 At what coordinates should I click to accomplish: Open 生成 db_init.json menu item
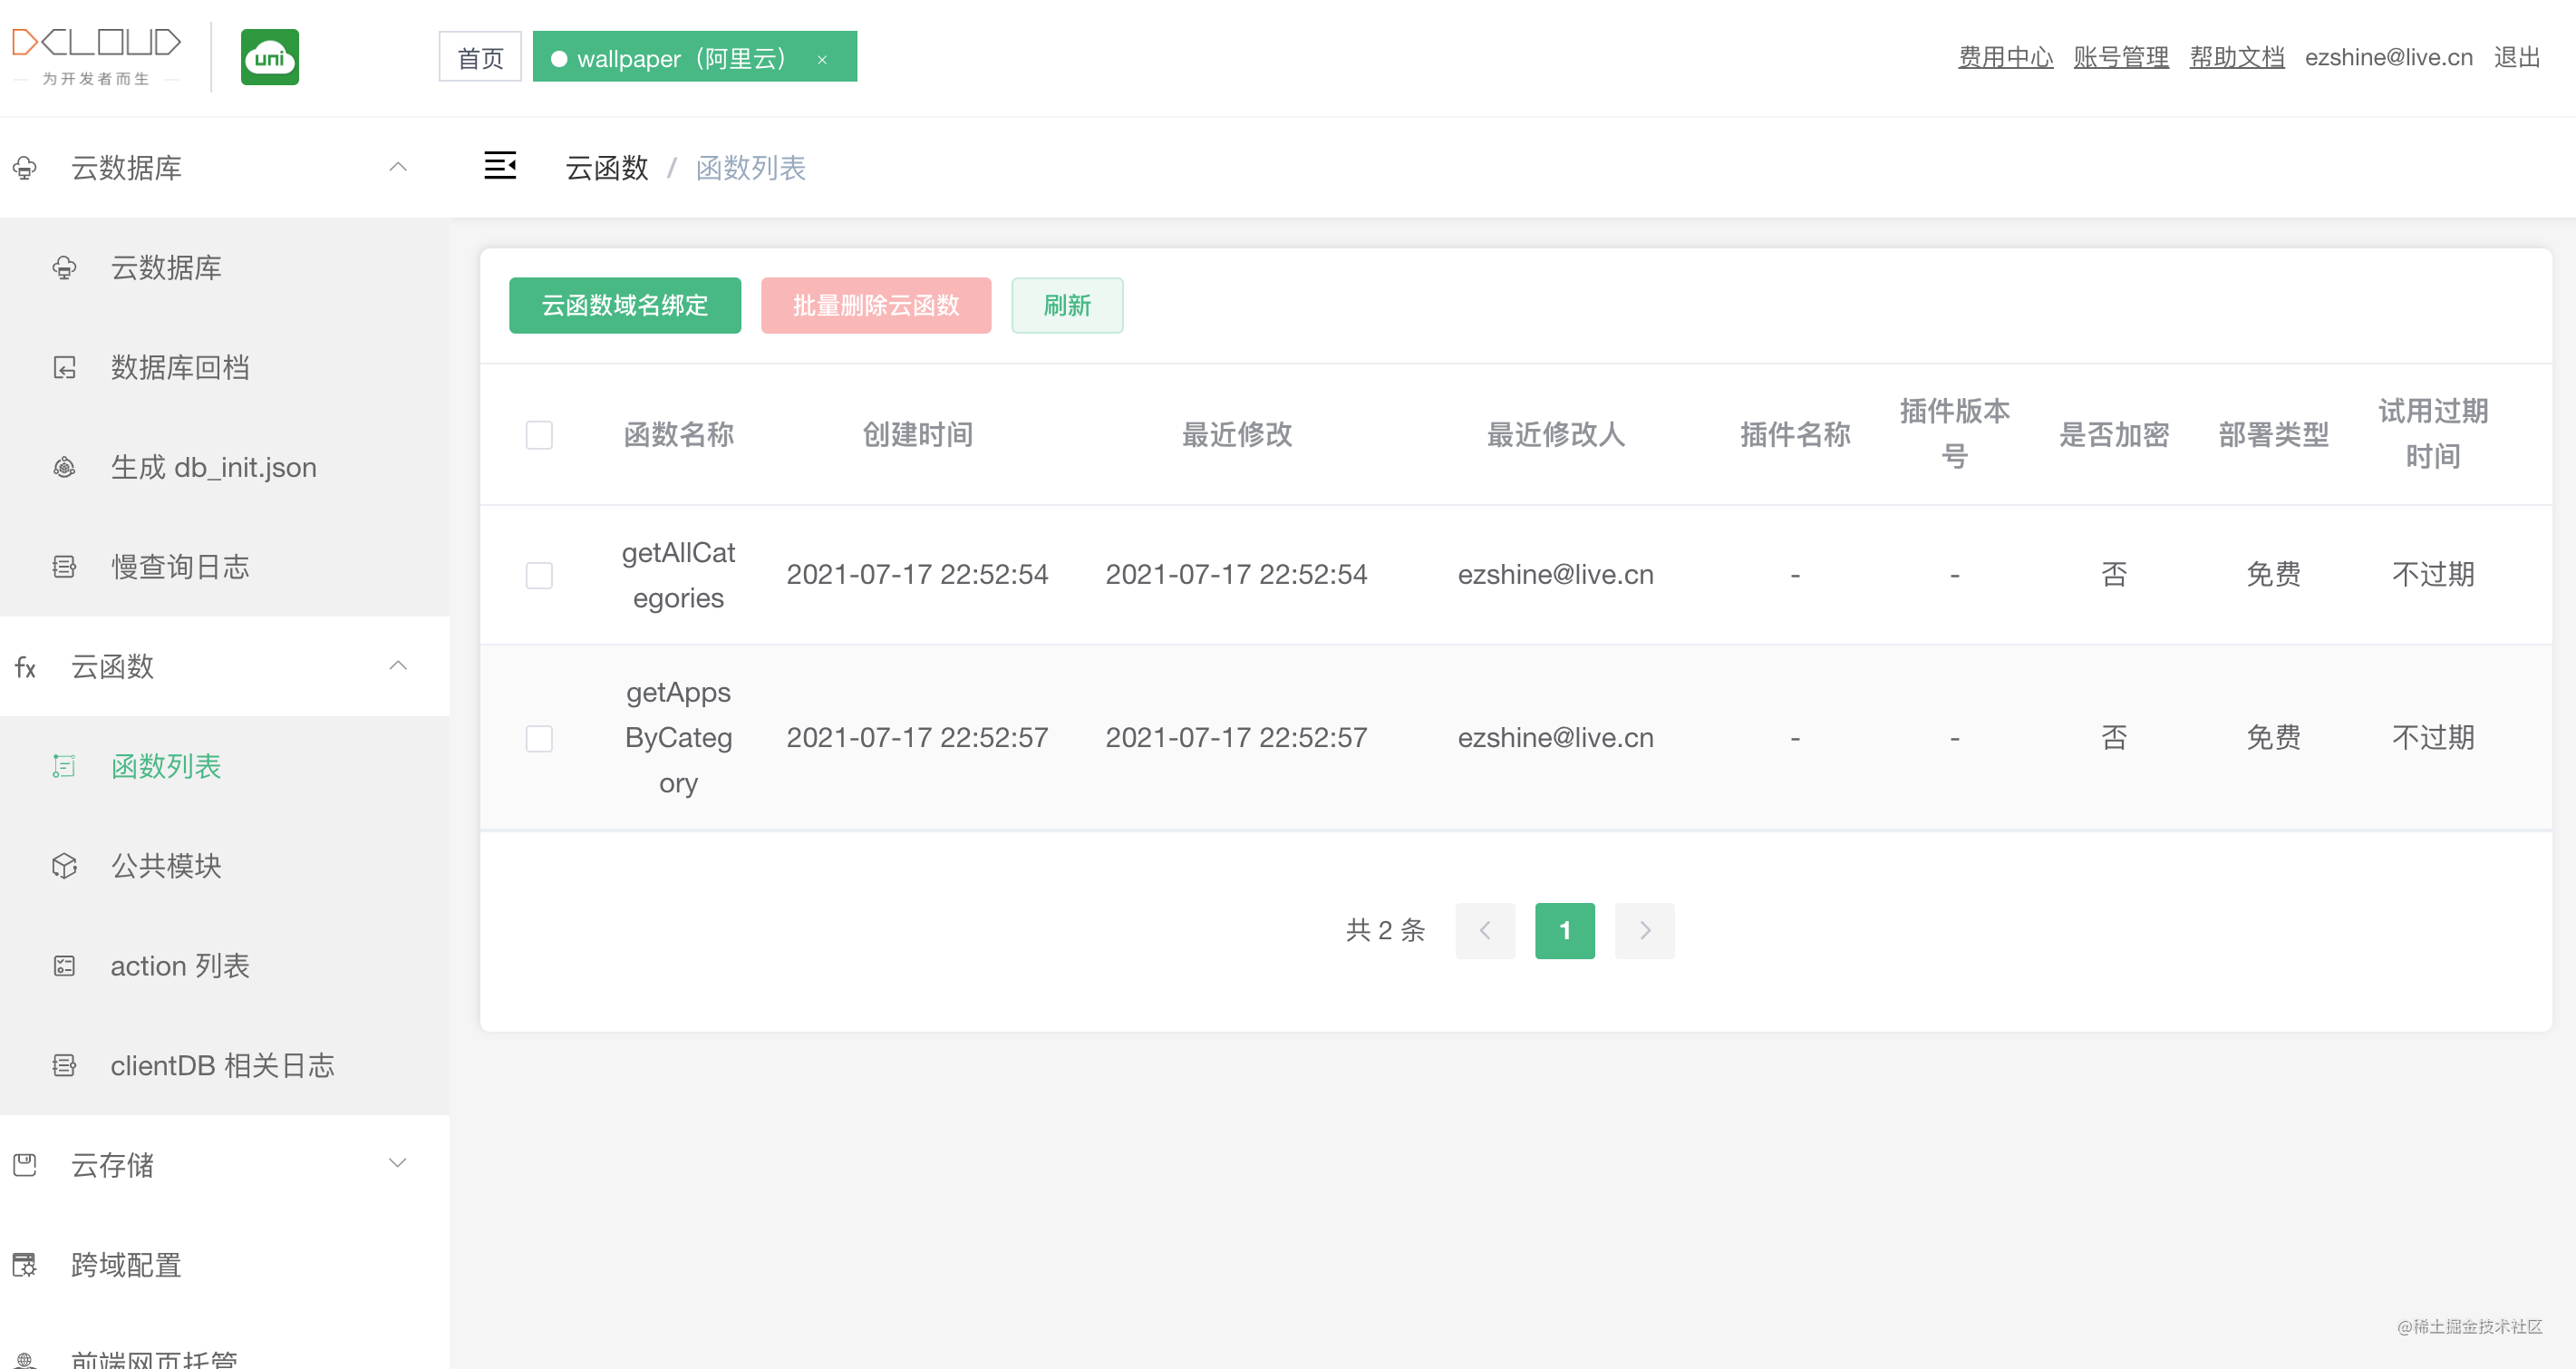pyautogui.click(x=224, y=467)
